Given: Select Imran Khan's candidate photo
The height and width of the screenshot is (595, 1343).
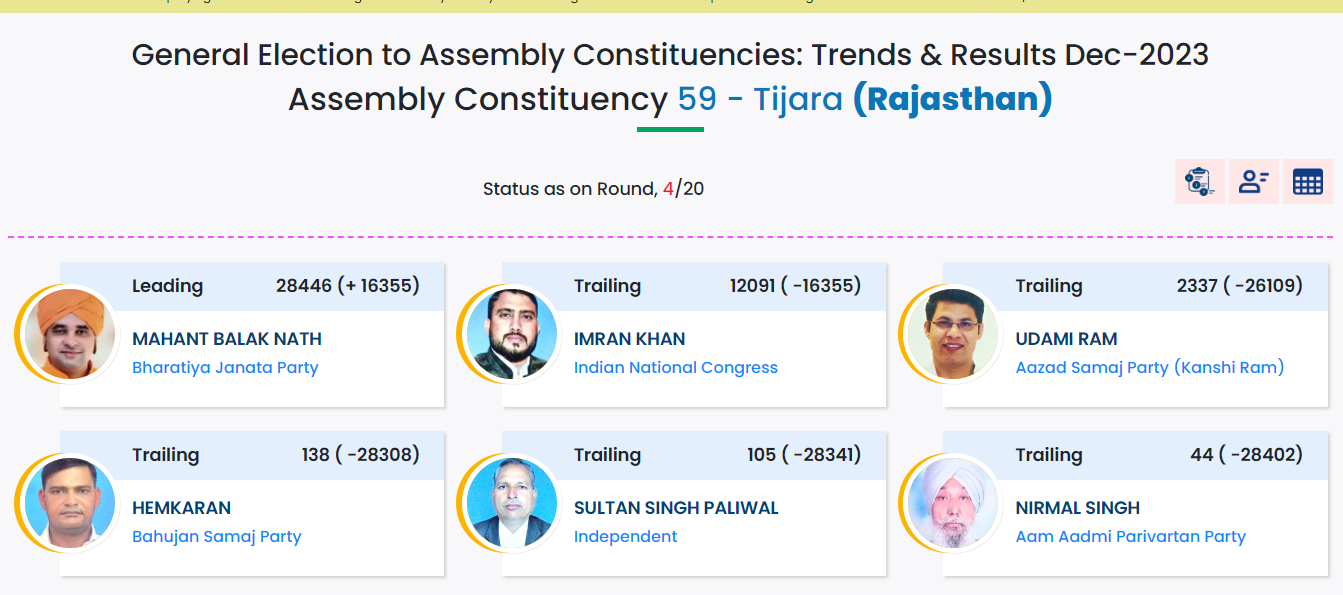Looking at the screenshot, I should [x=506, y=333].
